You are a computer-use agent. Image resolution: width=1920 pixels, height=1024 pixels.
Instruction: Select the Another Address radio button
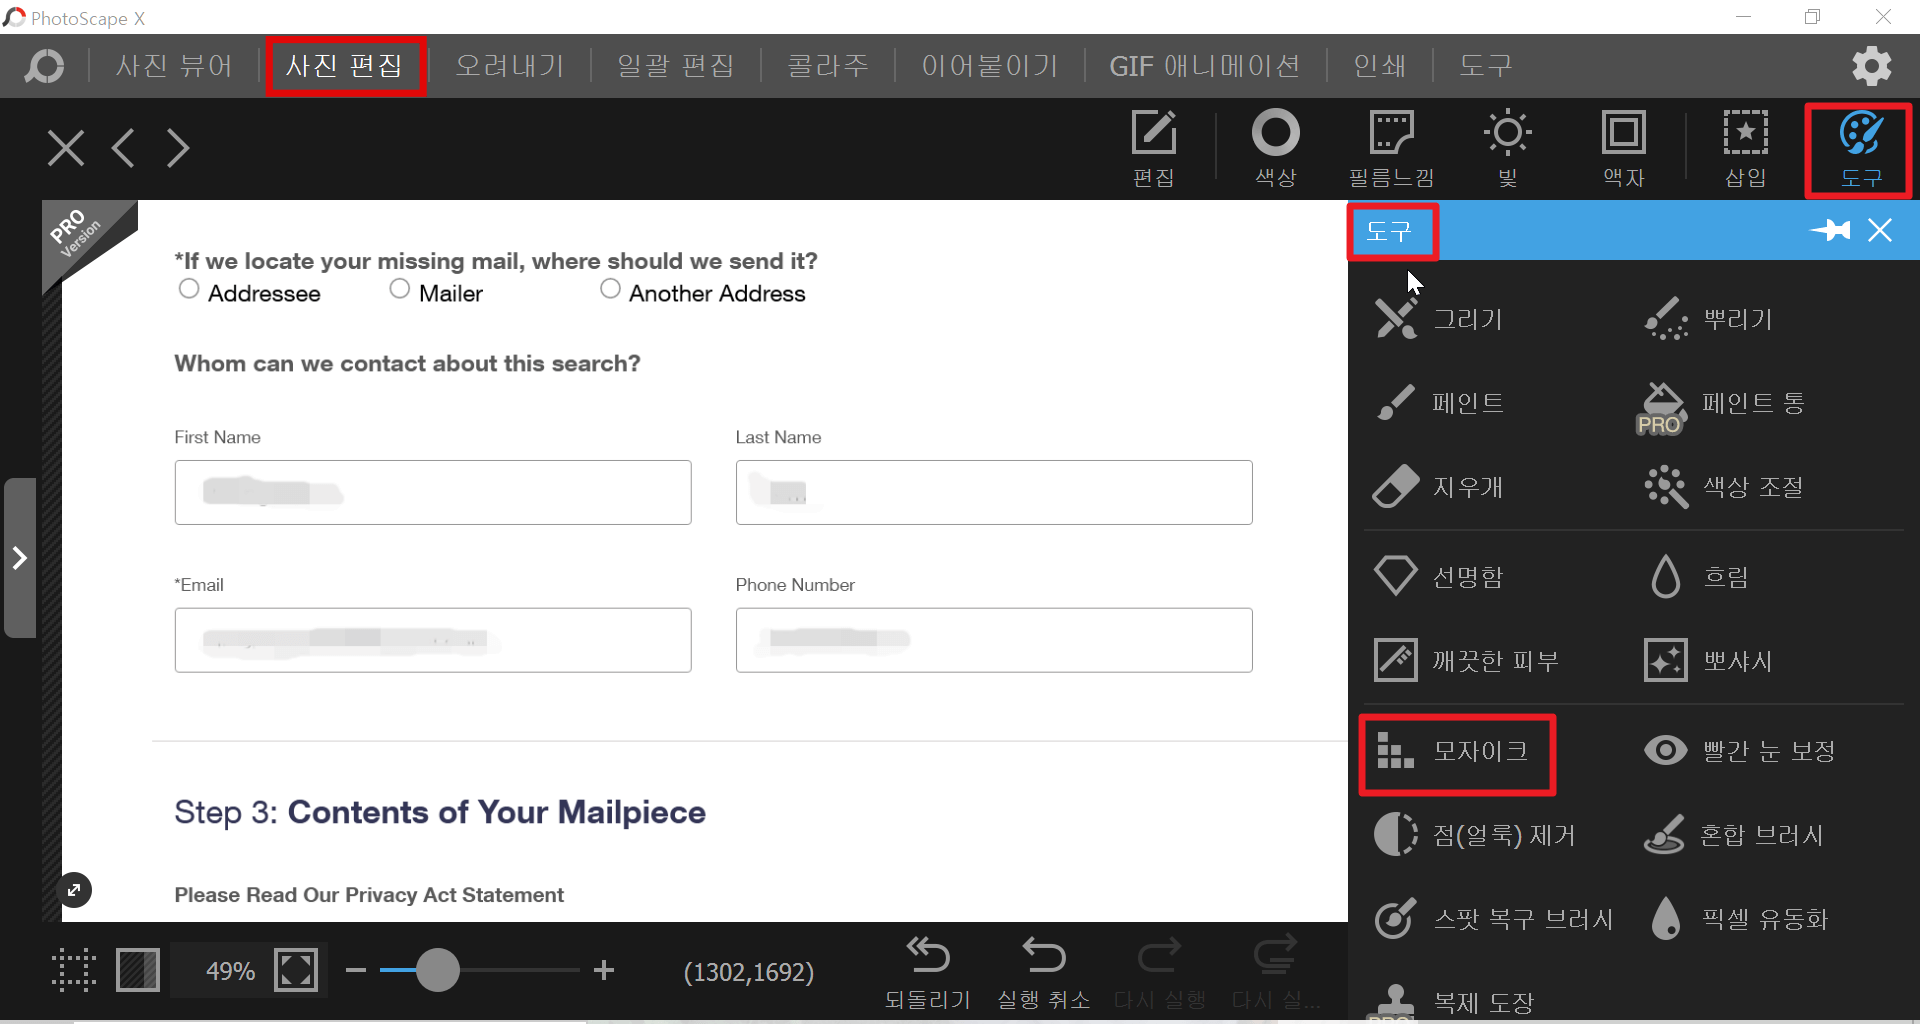tap(611, 289)
